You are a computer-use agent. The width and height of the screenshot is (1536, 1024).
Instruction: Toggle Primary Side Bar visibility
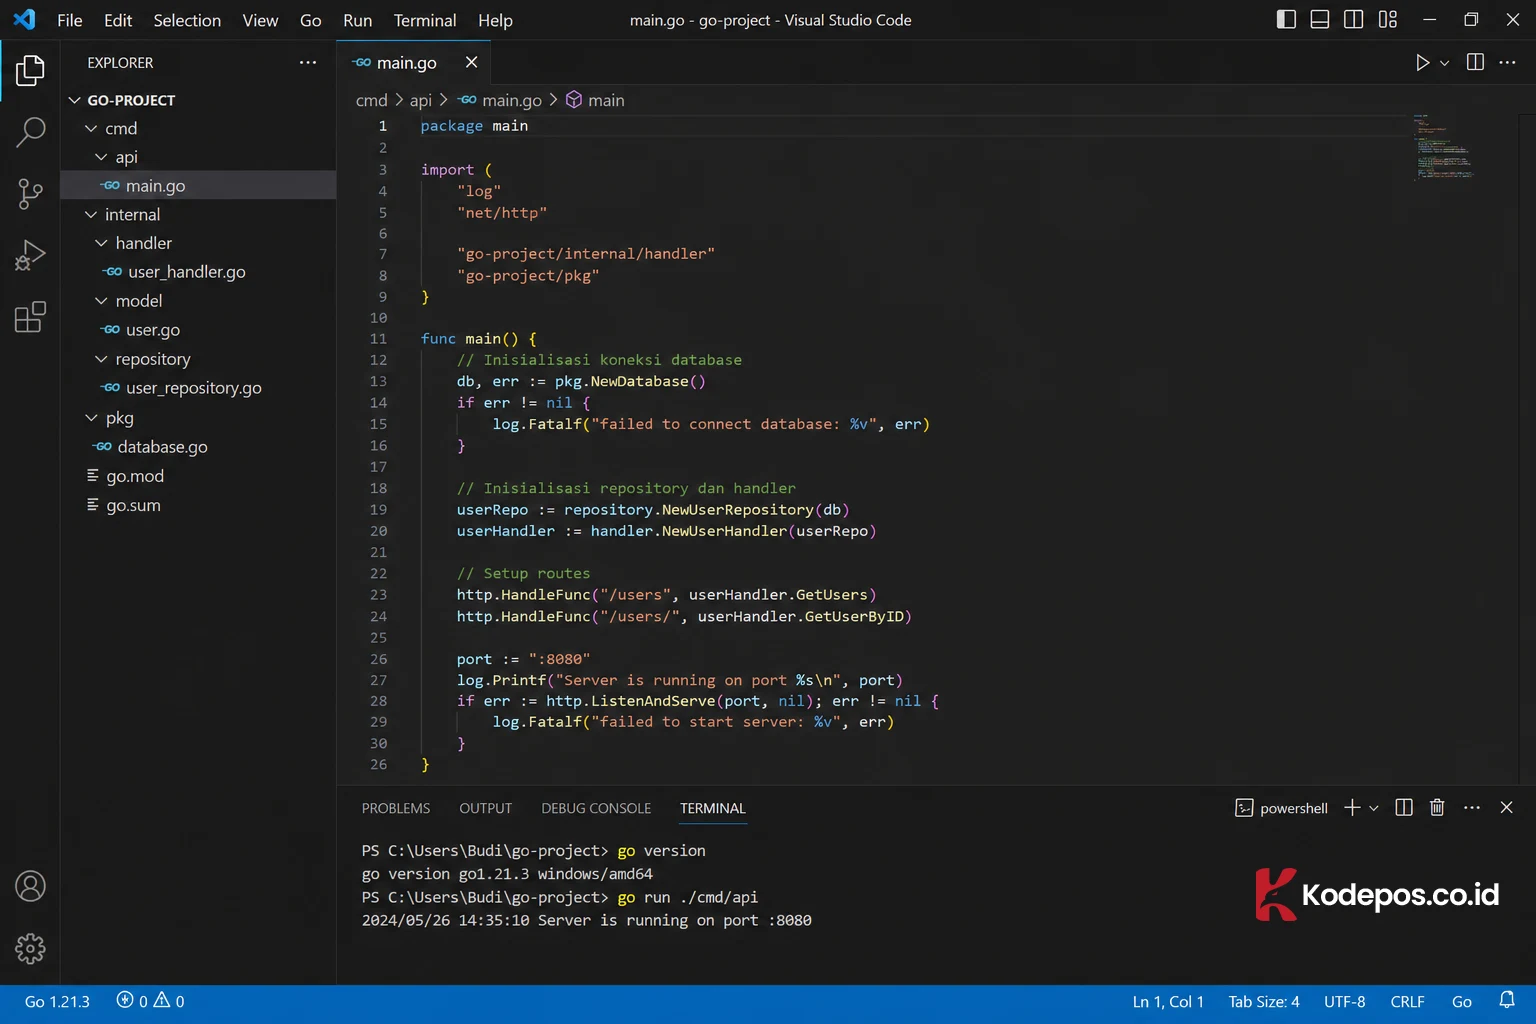[1286, 19]
